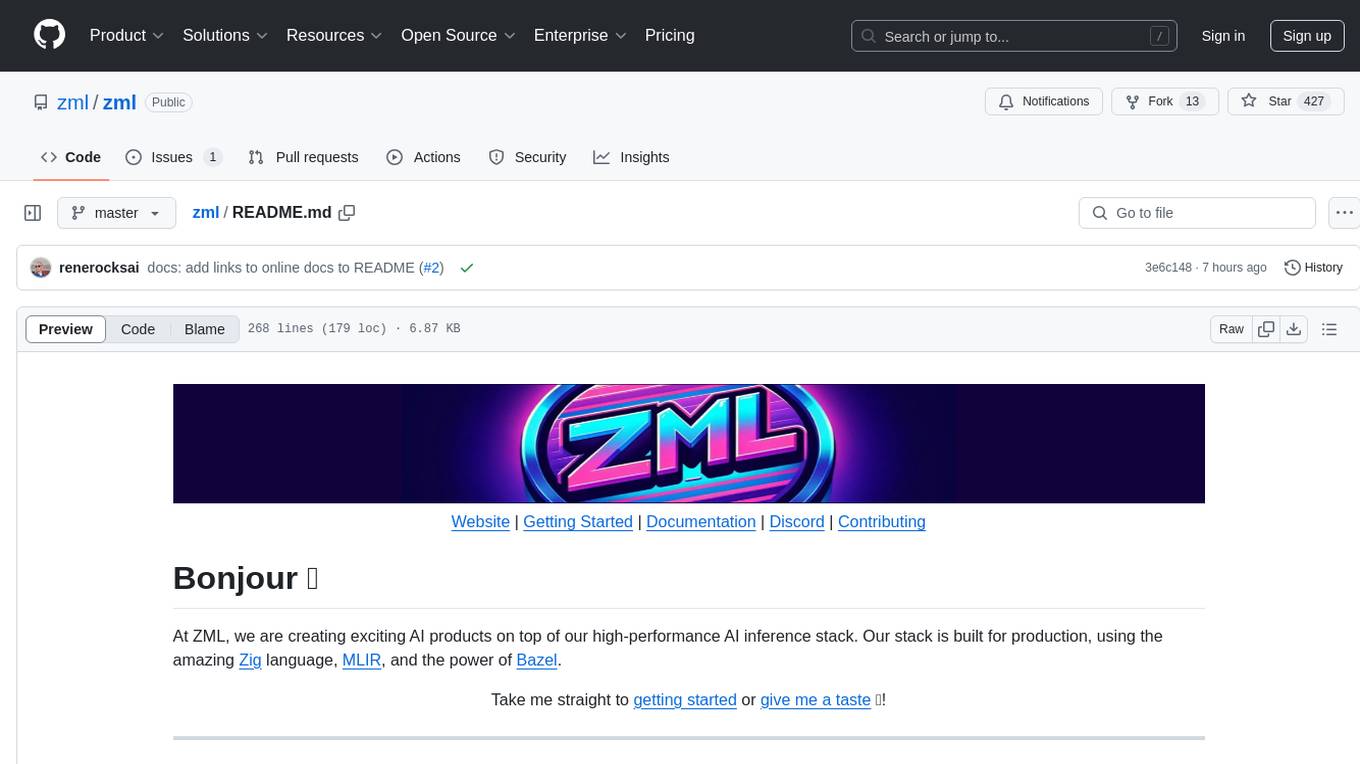Screen dimensions: 1360x764
Task: Follow the give me a taste link
Action: click(815, 700)
